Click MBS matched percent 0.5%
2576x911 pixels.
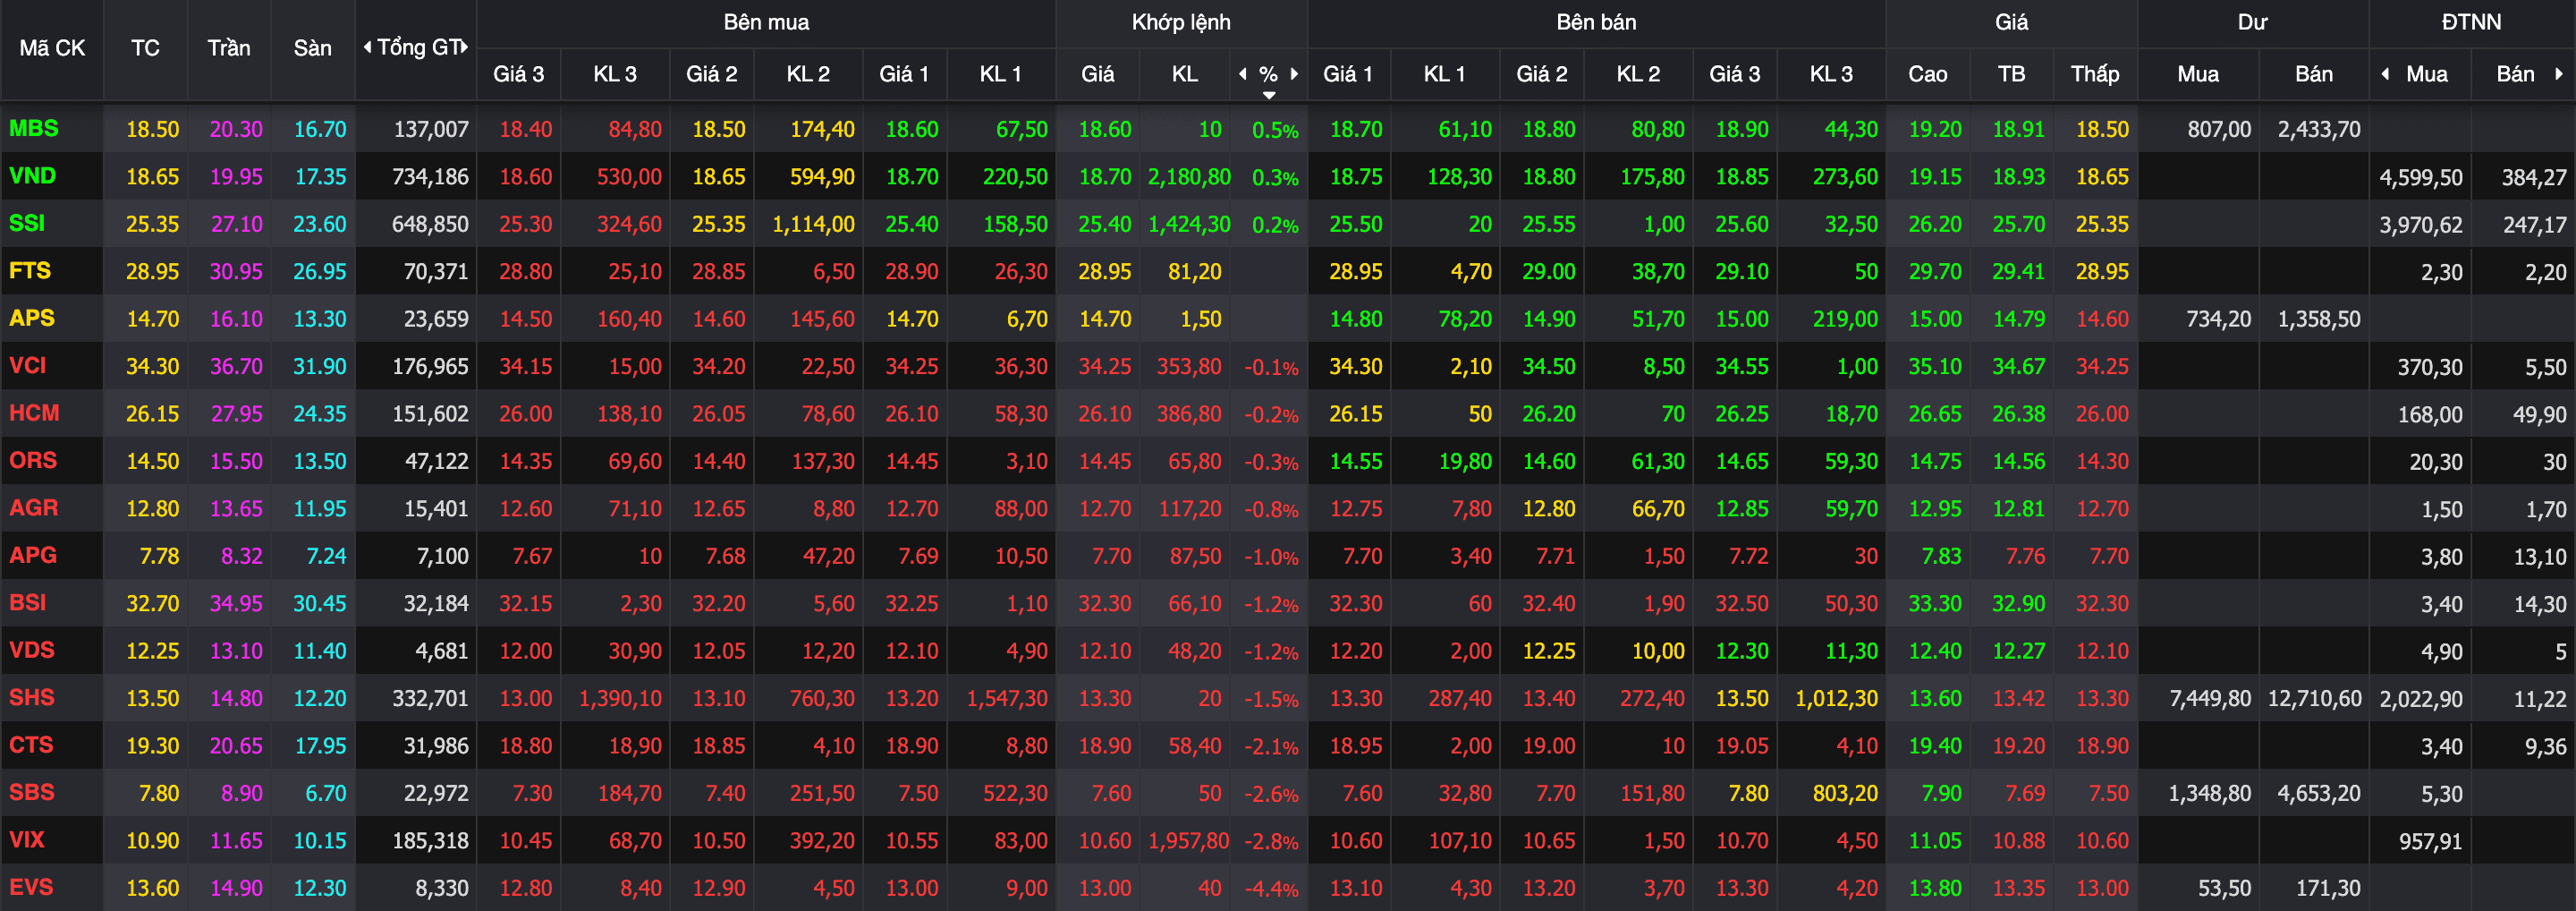[1275, 130]
